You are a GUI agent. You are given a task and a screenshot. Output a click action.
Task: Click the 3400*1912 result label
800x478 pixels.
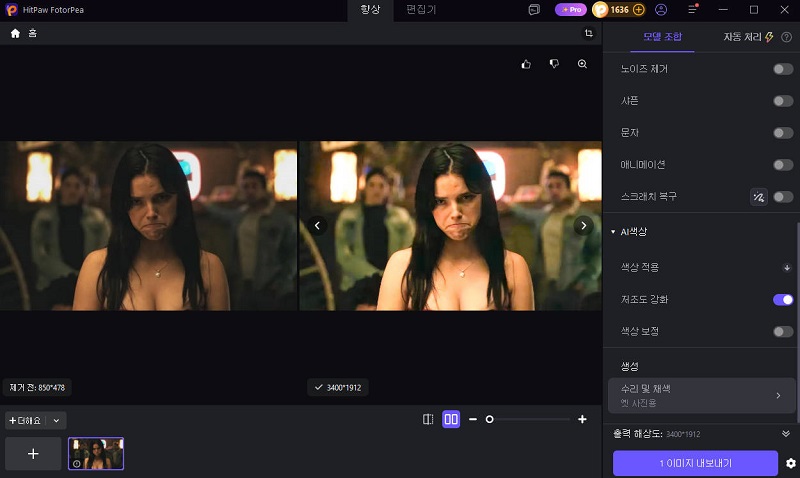(x=338, y=388)
